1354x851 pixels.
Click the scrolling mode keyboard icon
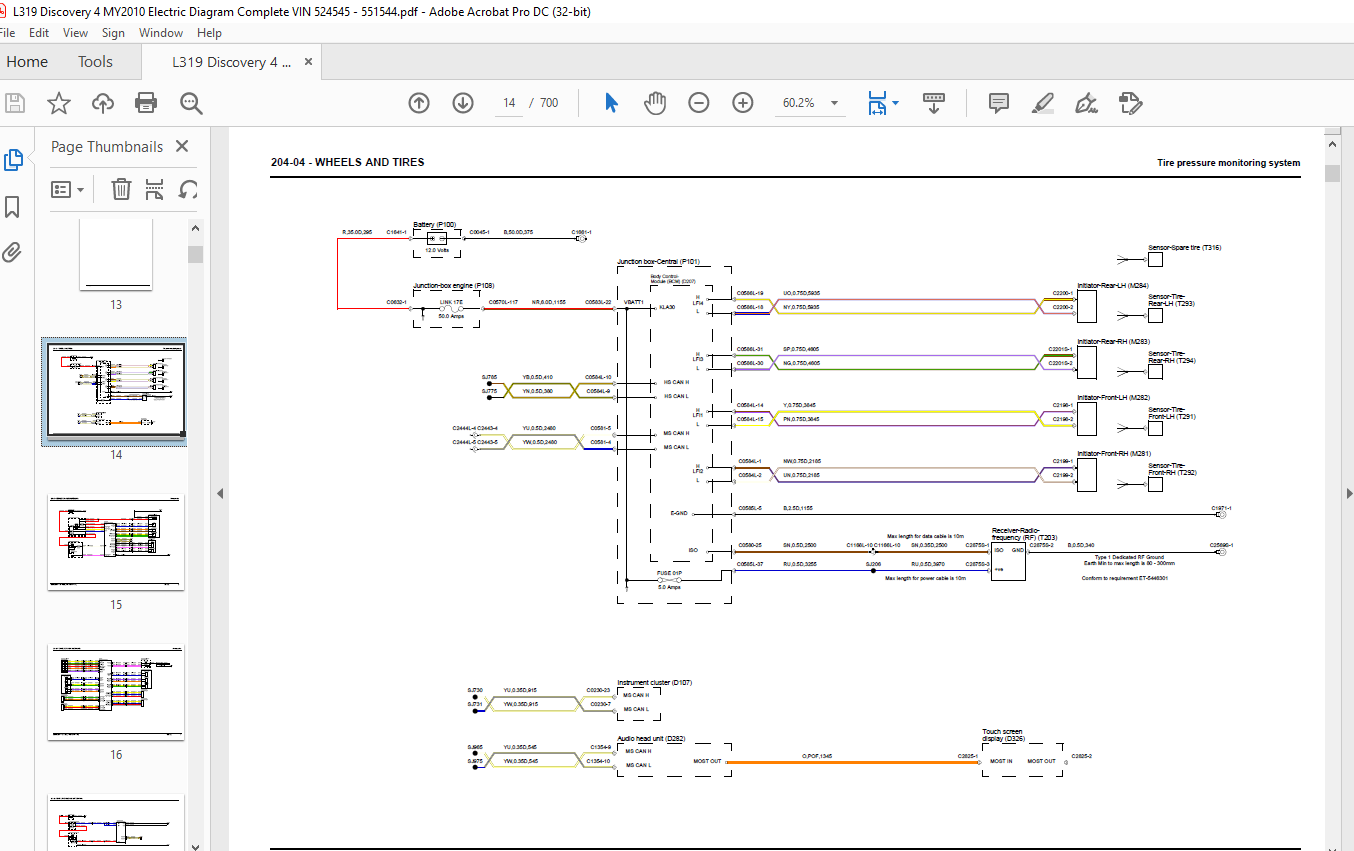click(934, 103)
